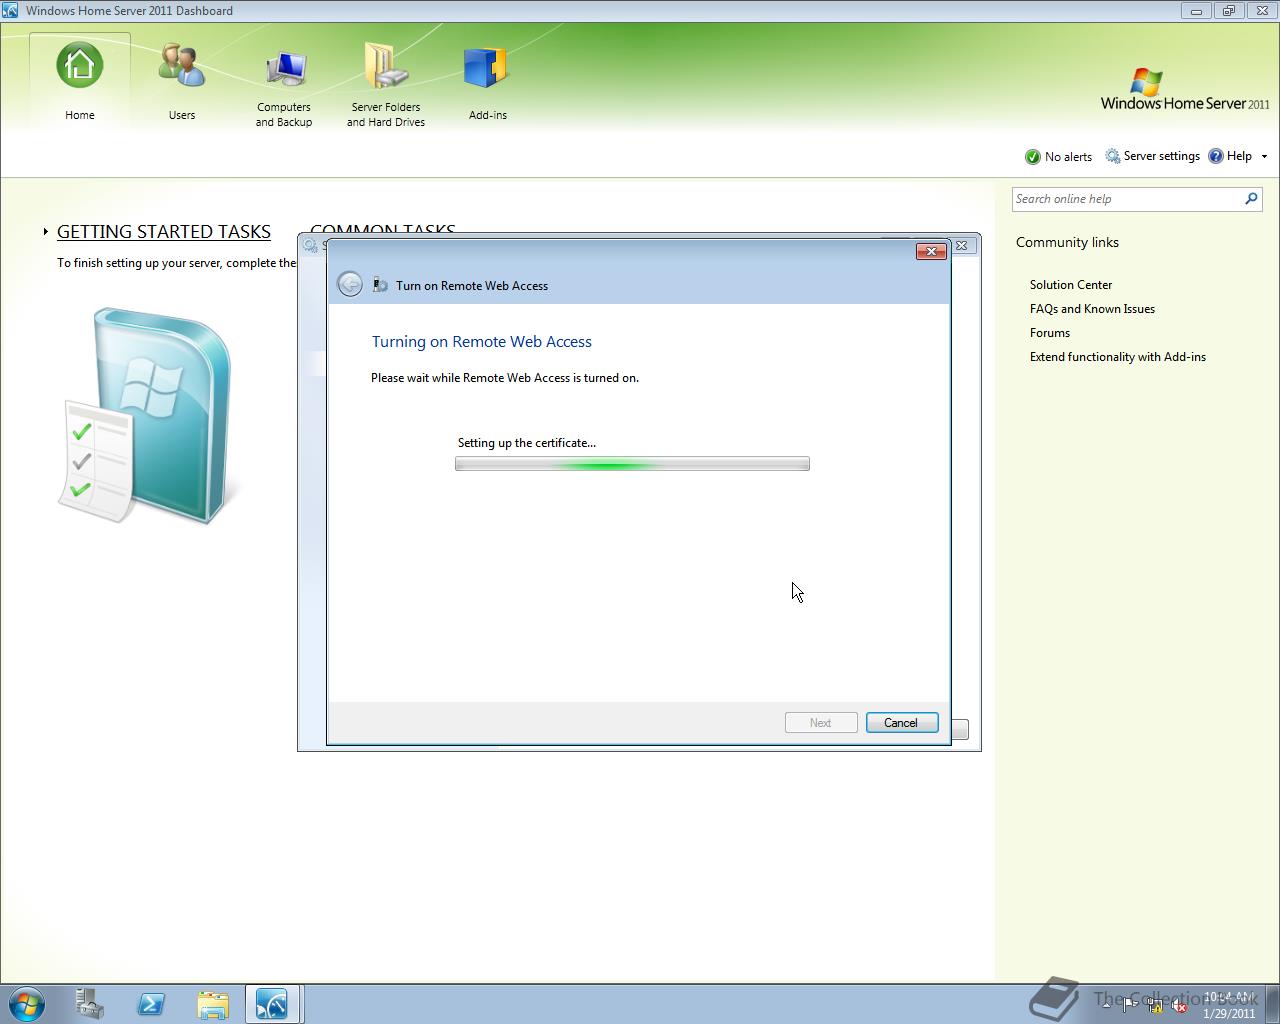Open Server Manager from the taskbar
The height and width of the screenshot is (1024, 1280).
tap(90, 1004)
